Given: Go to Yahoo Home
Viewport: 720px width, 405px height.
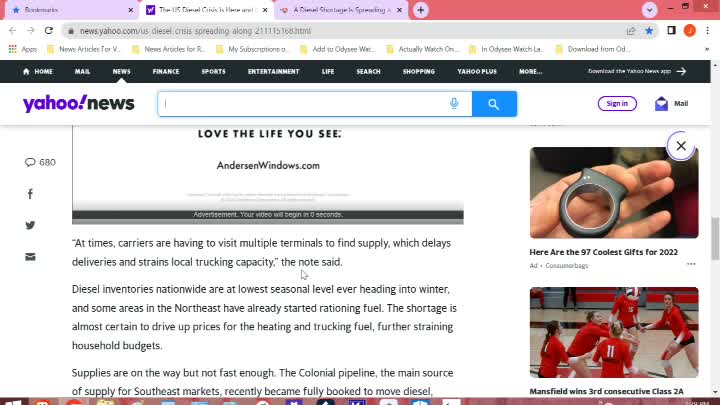Looking at the screenshot, I should point(38,72).
